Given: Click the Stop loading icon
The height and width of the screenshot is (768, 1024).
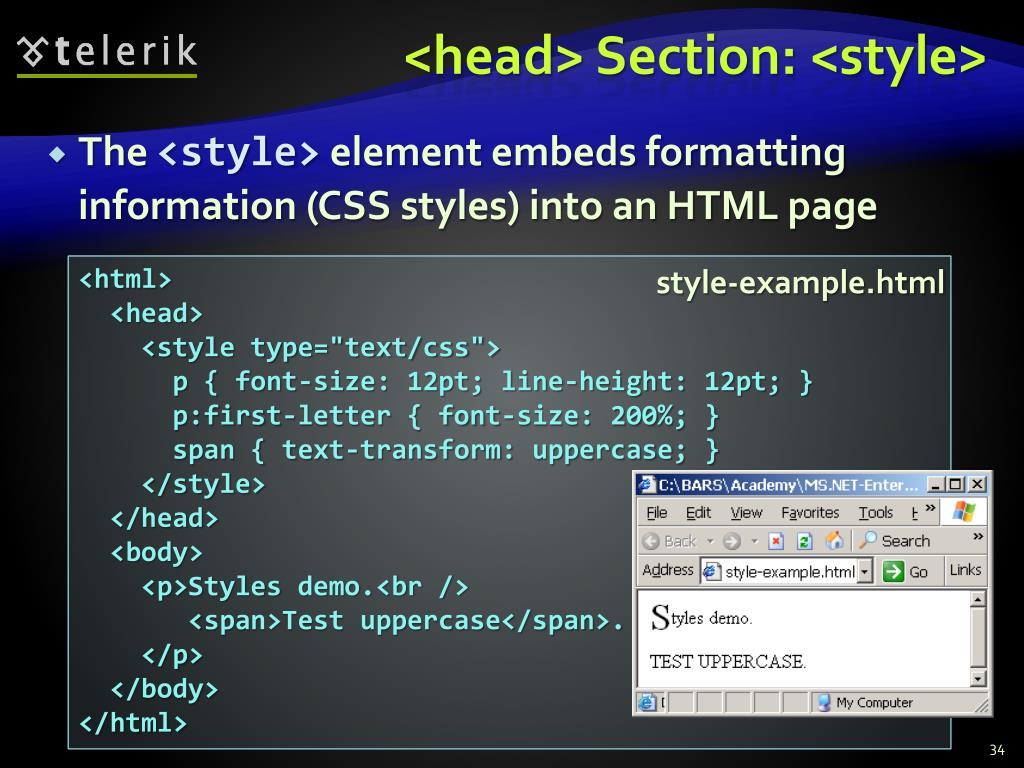Looking at the screenshot, I should (x=776, y=541).
